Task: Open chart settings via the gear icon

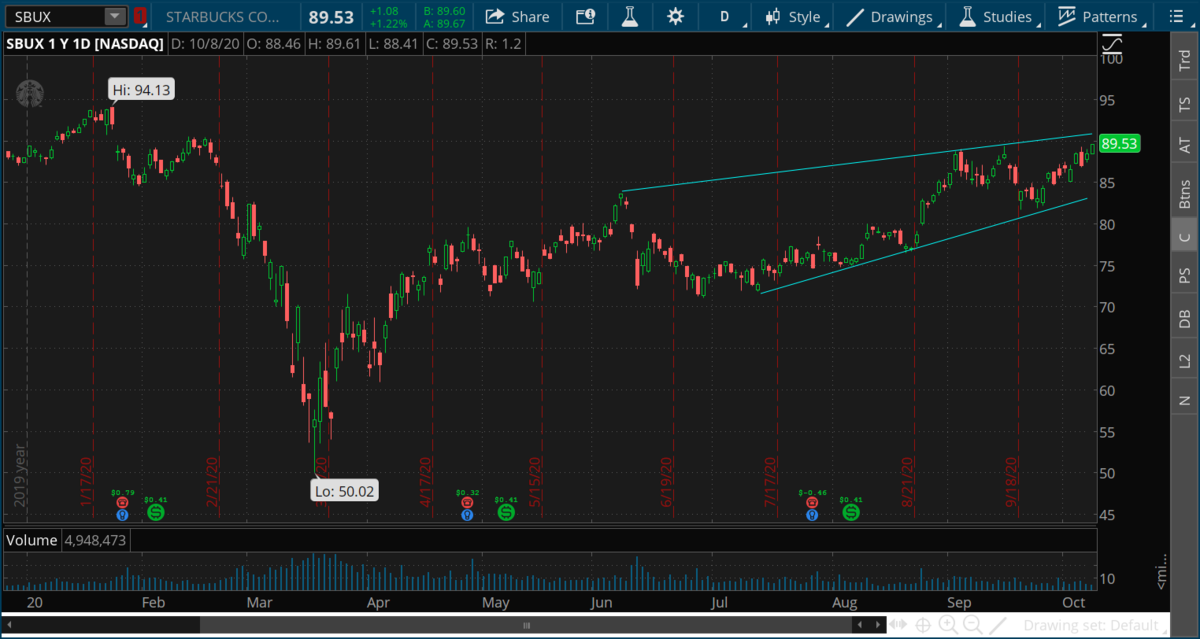Action: click(x=675, y=16)
